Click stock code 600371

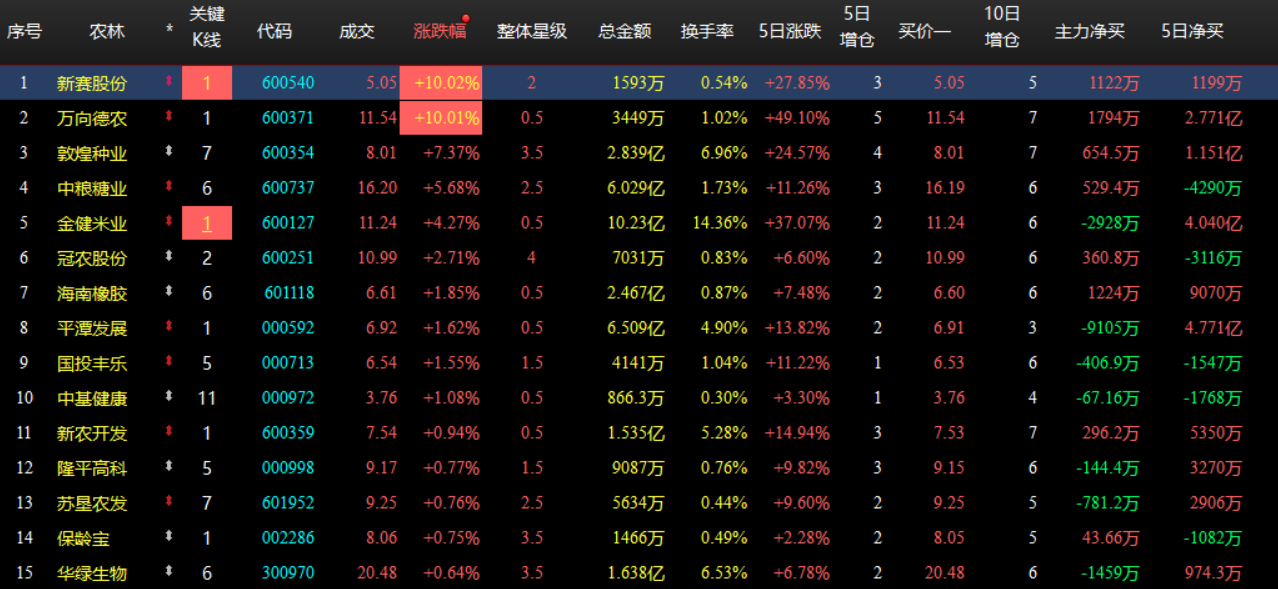288,118
